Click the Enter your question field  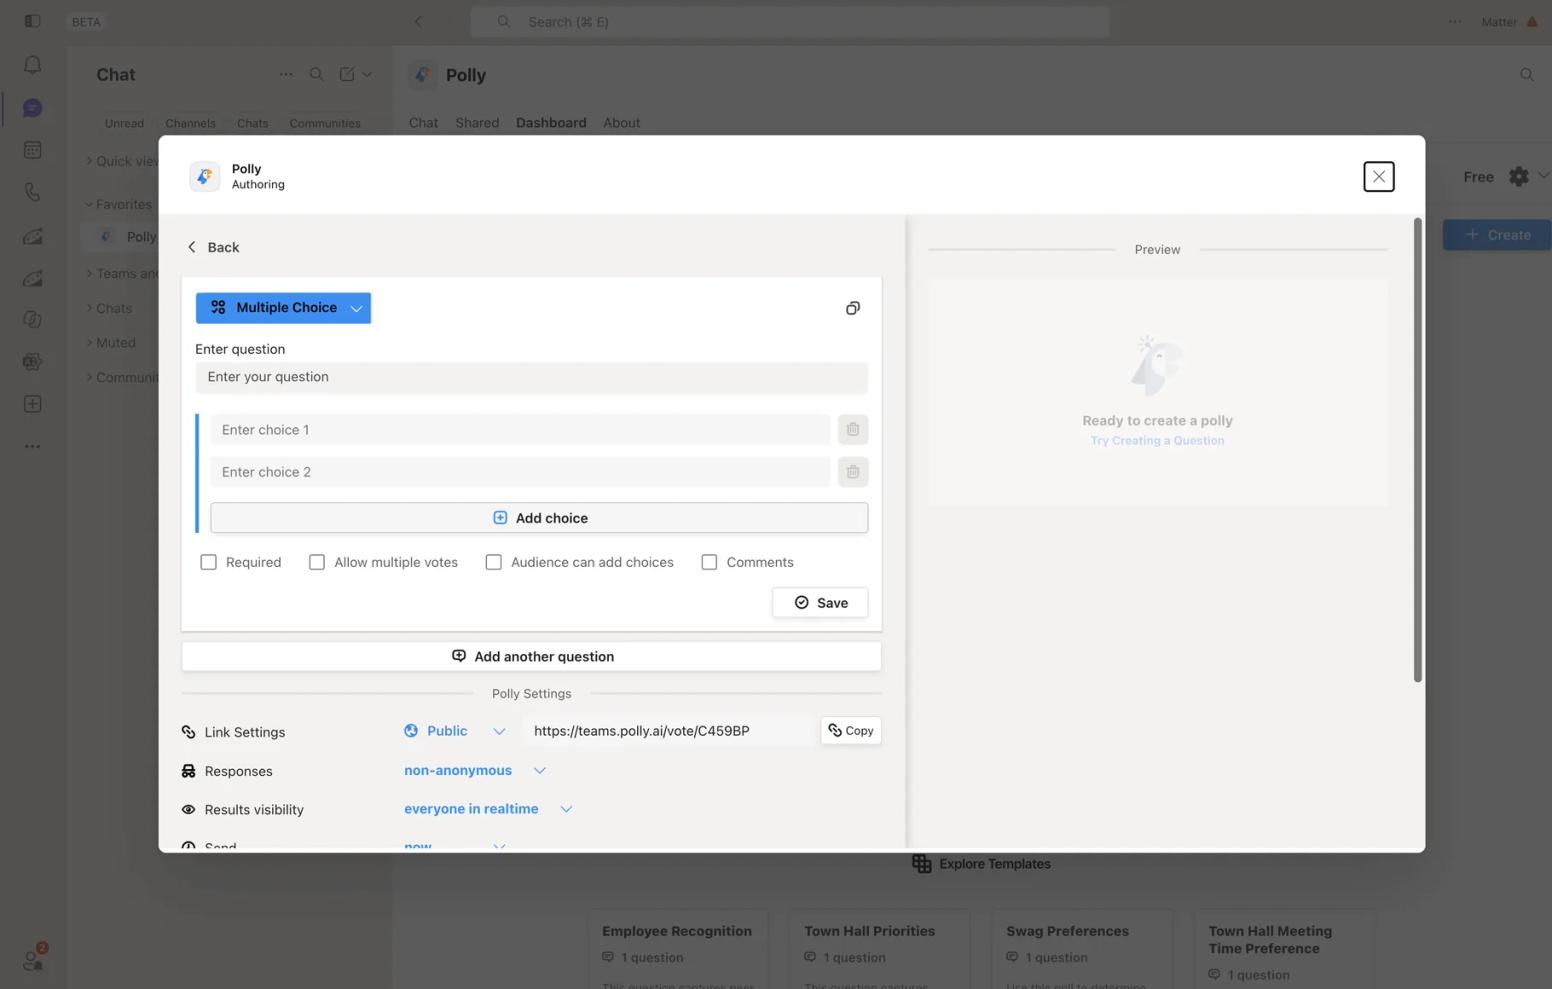point(531,377)
